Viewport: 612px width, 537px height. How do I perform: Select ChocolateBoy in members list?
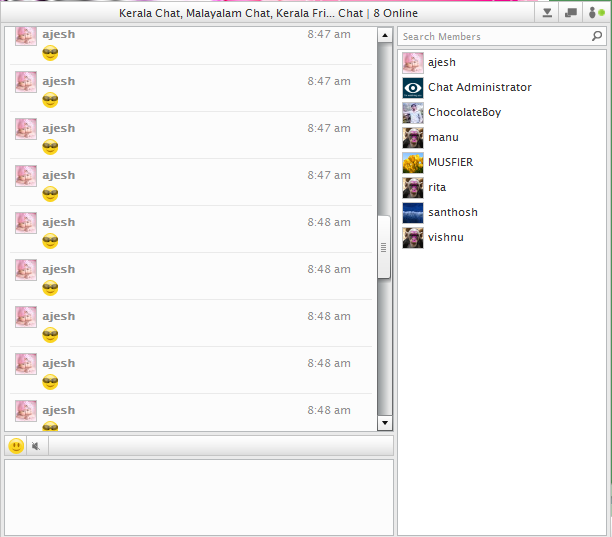(502, 112)
